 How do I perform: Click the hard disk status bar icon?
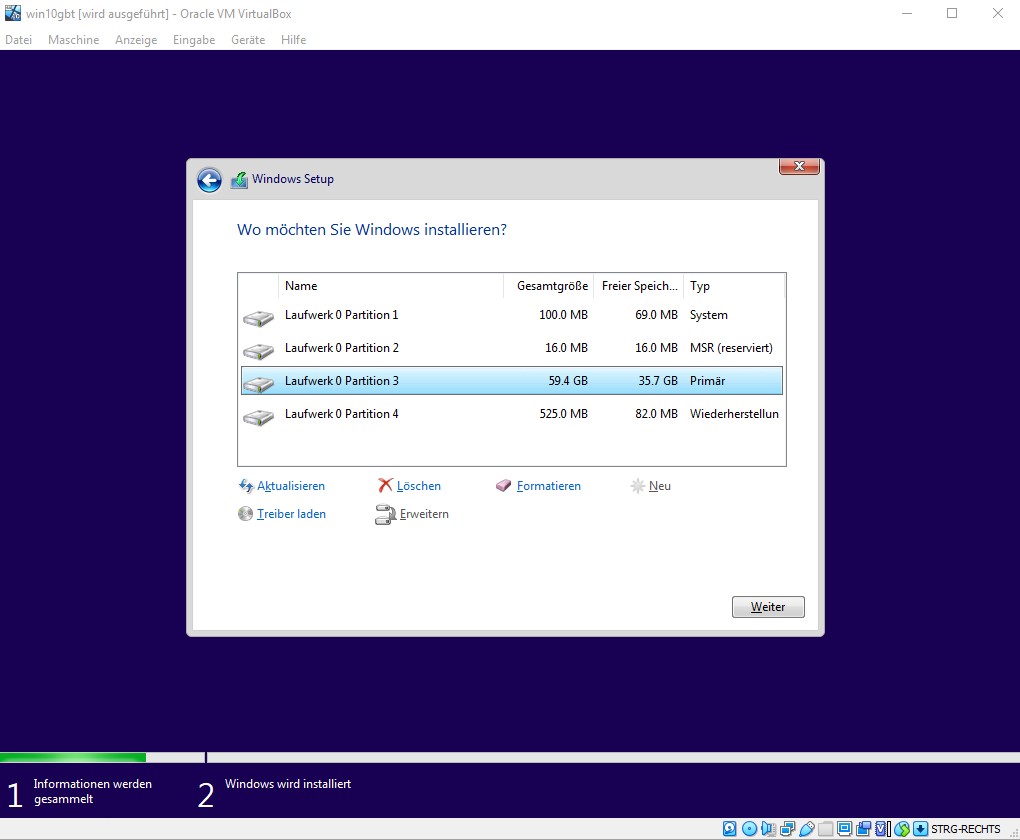tap(729, 828)
